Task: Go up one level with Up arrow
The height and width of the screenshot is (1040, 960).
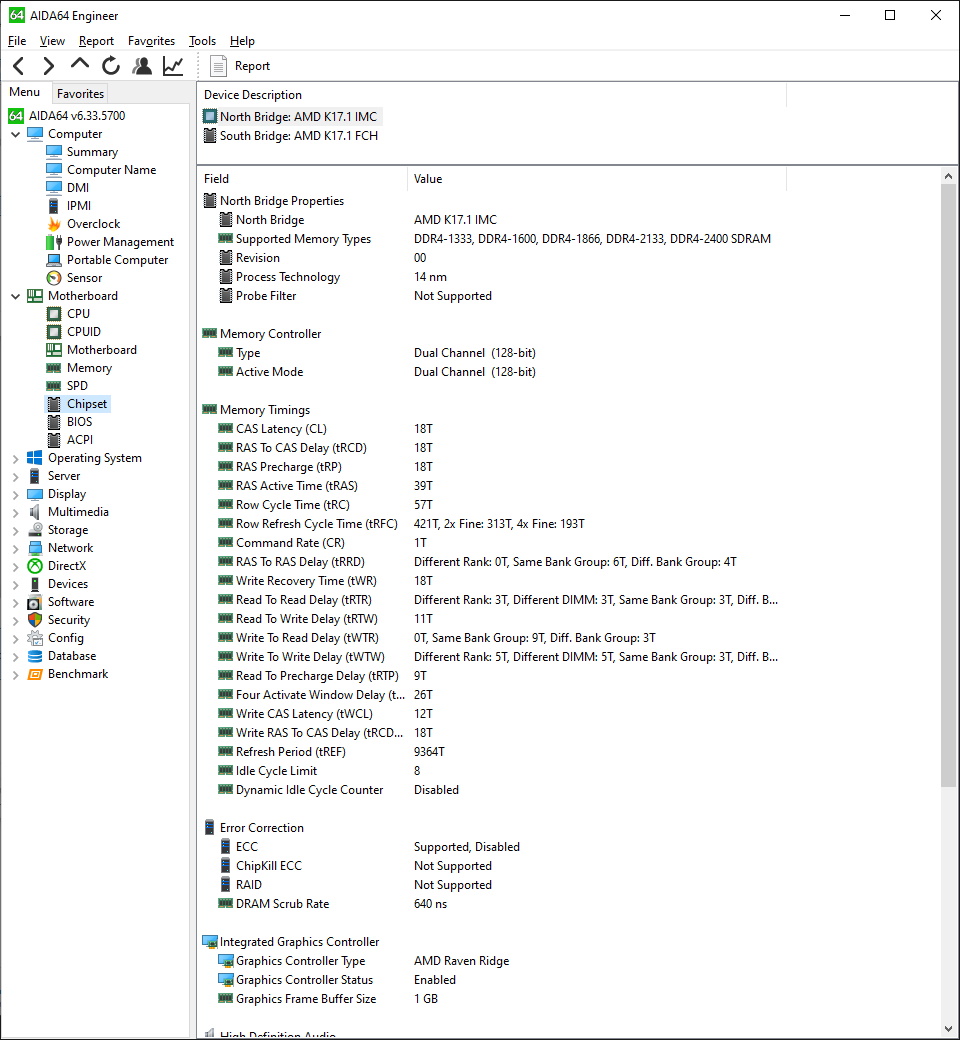Action: click(80, 64)
